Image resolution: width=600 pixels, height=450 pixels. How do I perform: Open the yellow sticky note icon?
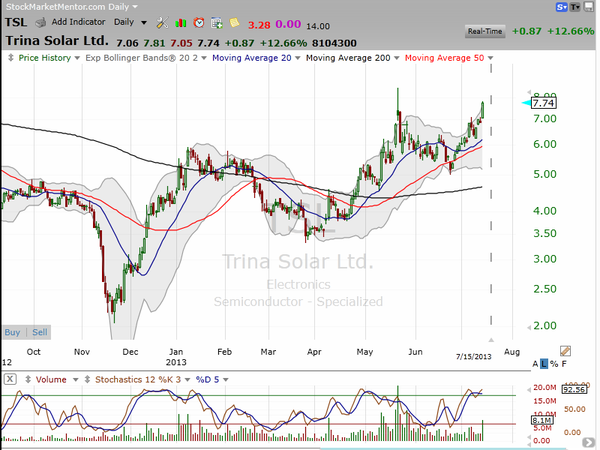coord(234,23)
